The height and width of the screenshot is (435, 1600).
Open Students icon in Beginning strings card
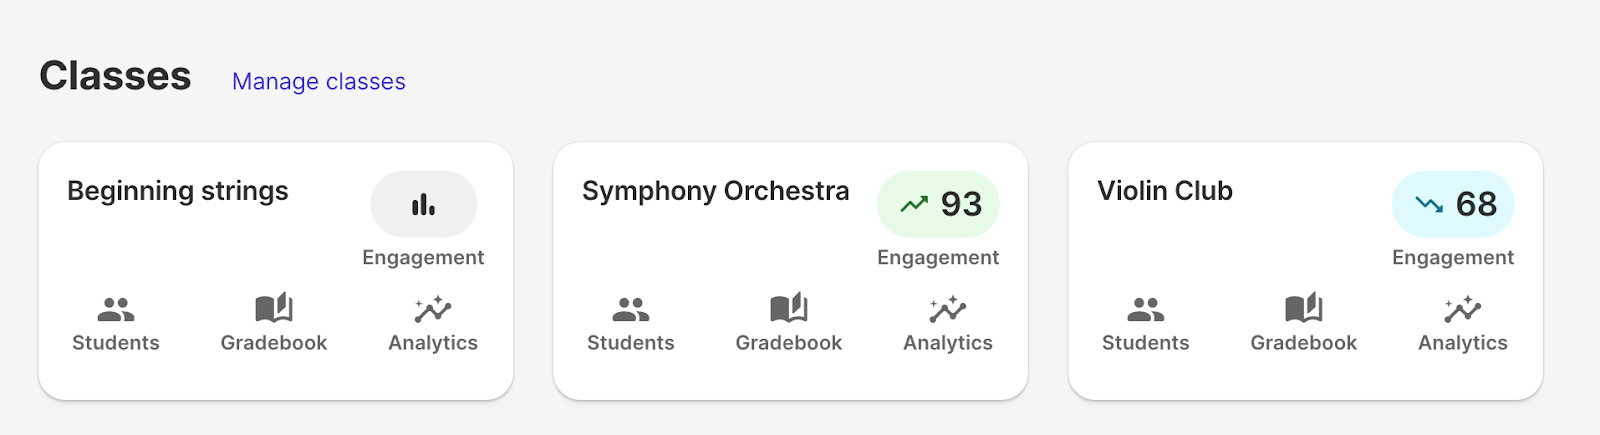(x=116, y=309)
